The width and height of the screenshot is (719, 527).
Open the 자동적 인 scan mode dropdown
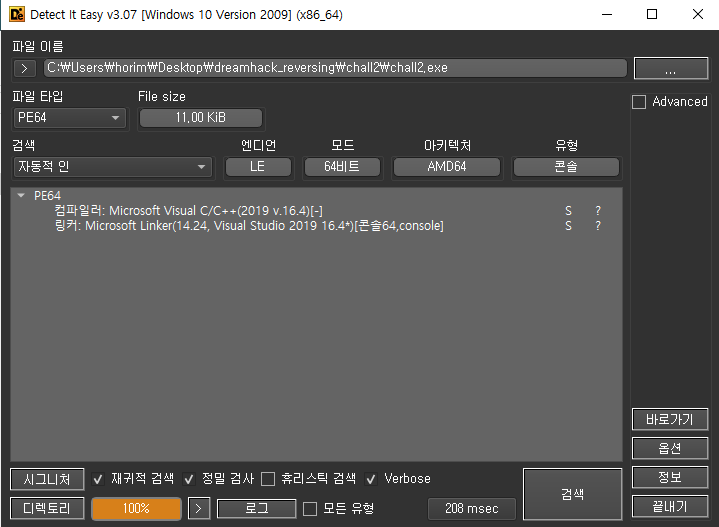[111, 167]
